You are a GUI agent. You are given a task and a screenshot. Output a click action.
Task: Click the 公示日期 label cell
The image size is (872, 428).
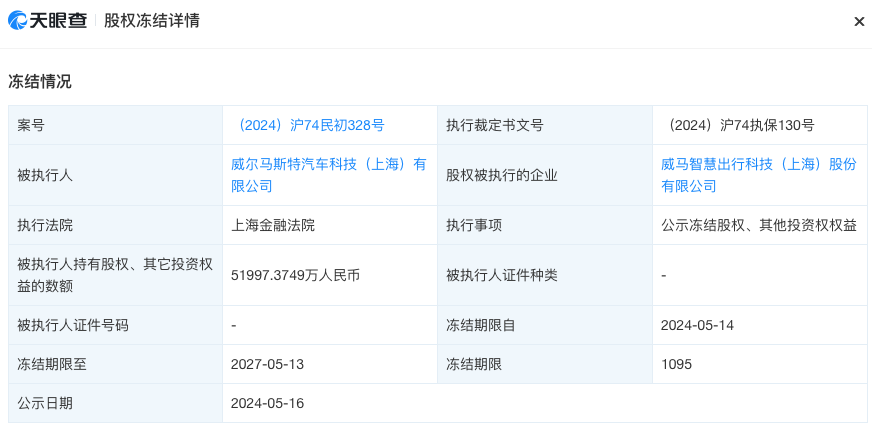click(116, 403)
